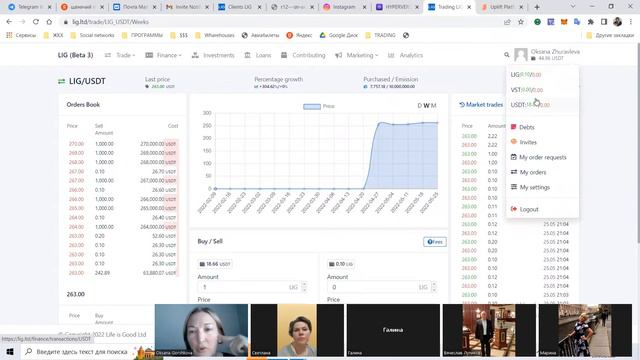
Task: Open the tab search chevron in Chrome title bar
Action: [x=573, y=7]
